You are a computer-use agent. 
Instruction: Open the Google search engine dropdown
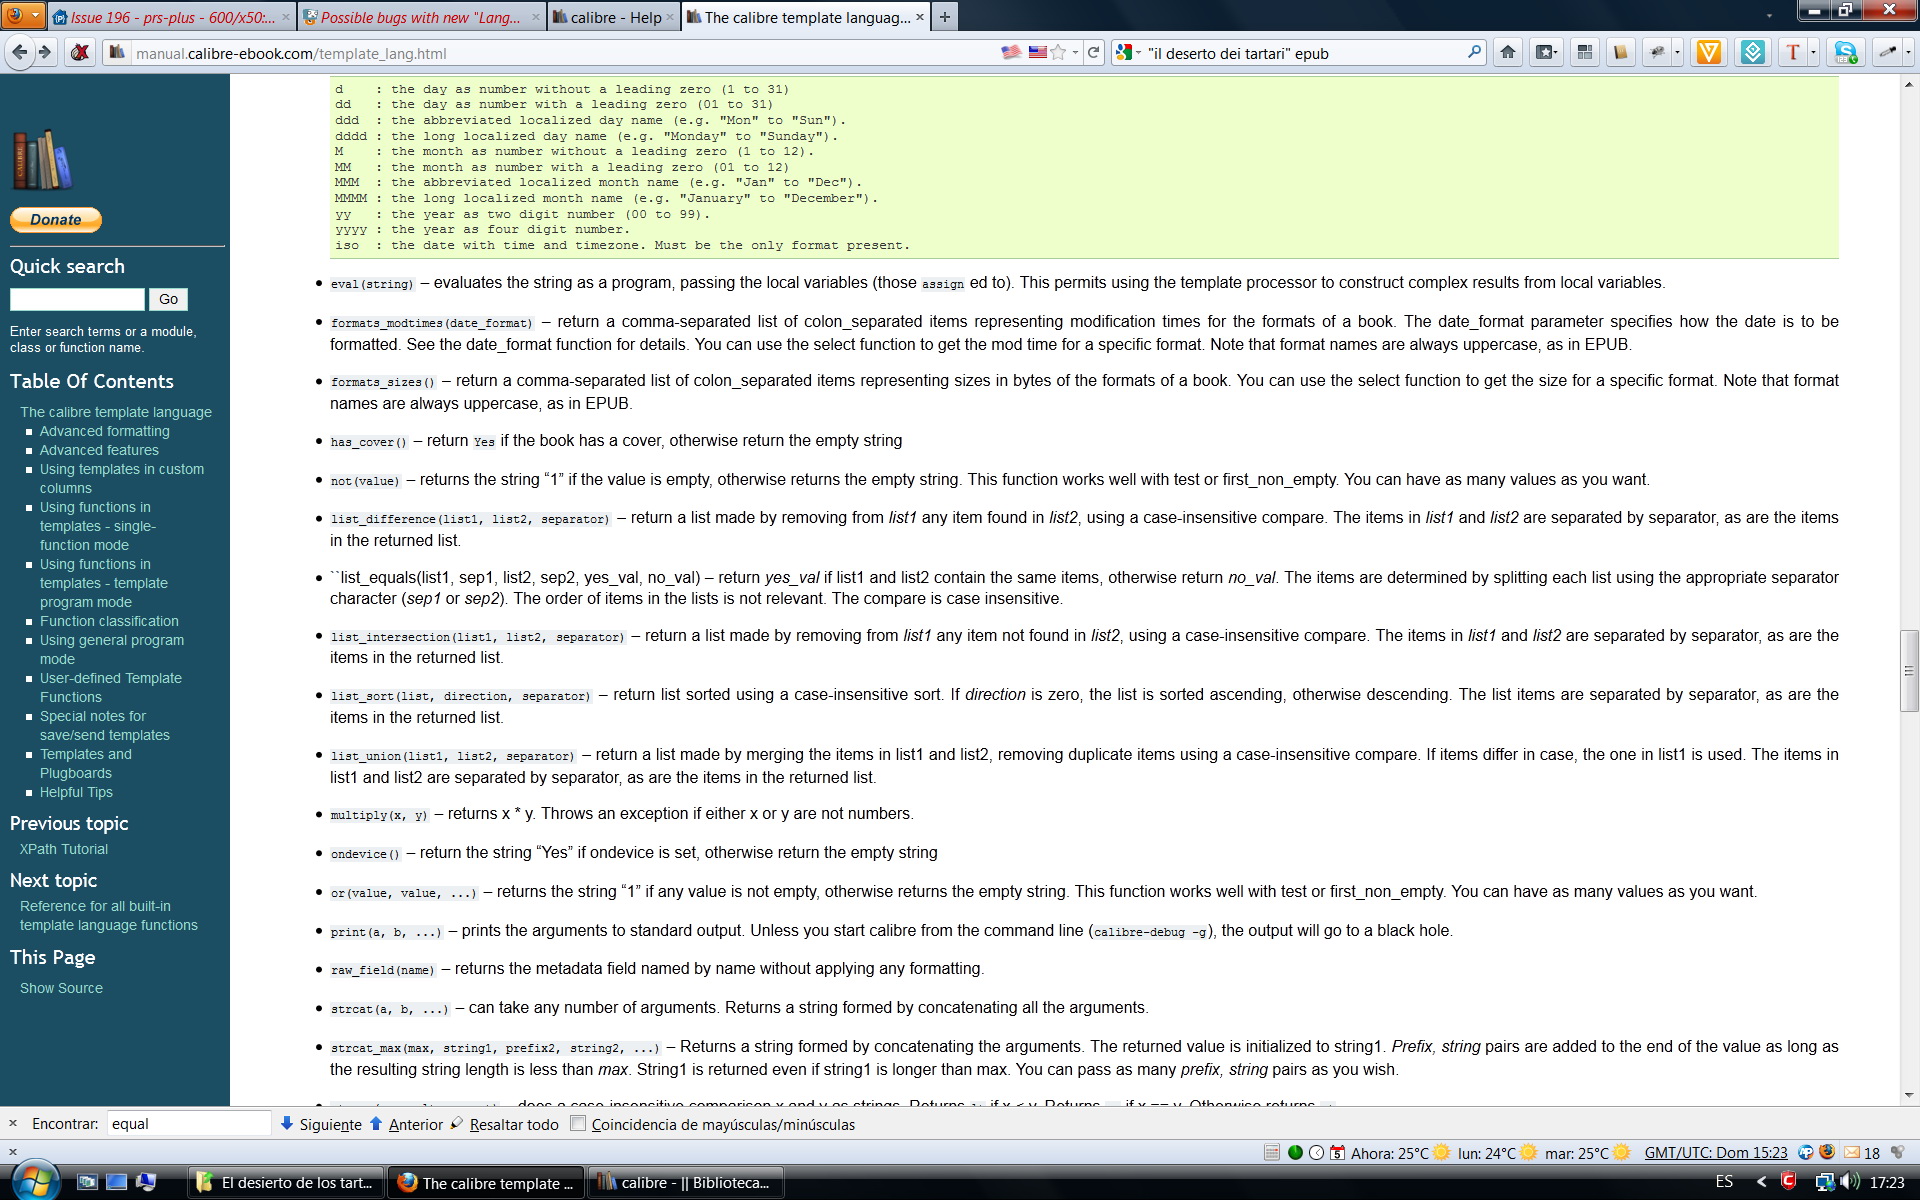click(x=1128, y=53)
